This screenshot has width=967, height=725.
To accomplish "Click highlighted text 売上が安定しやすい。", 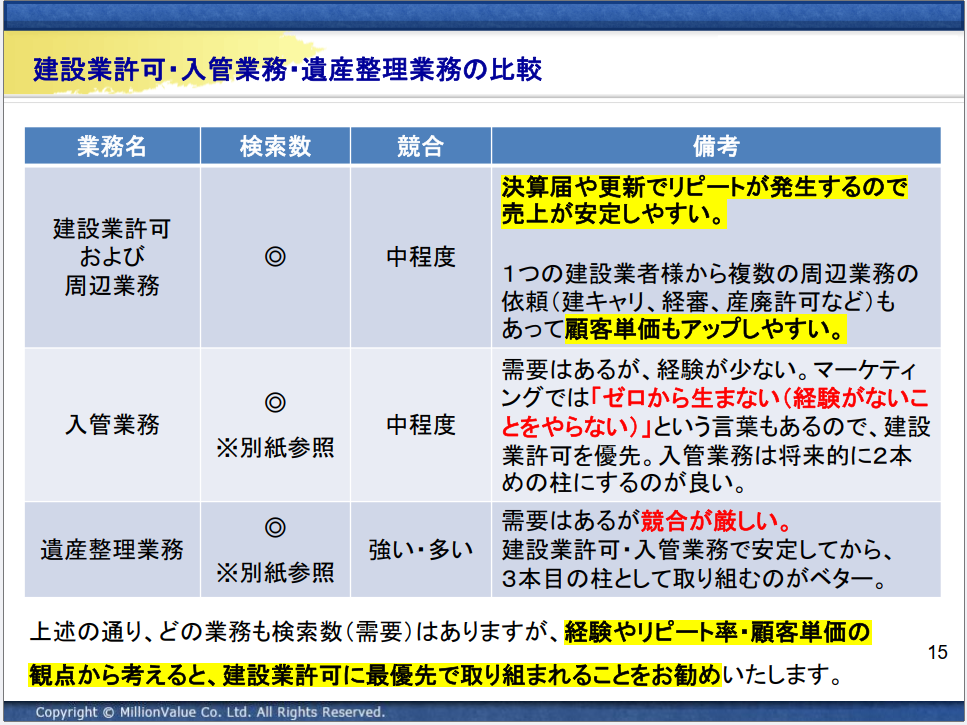I will tap(614, 214).
